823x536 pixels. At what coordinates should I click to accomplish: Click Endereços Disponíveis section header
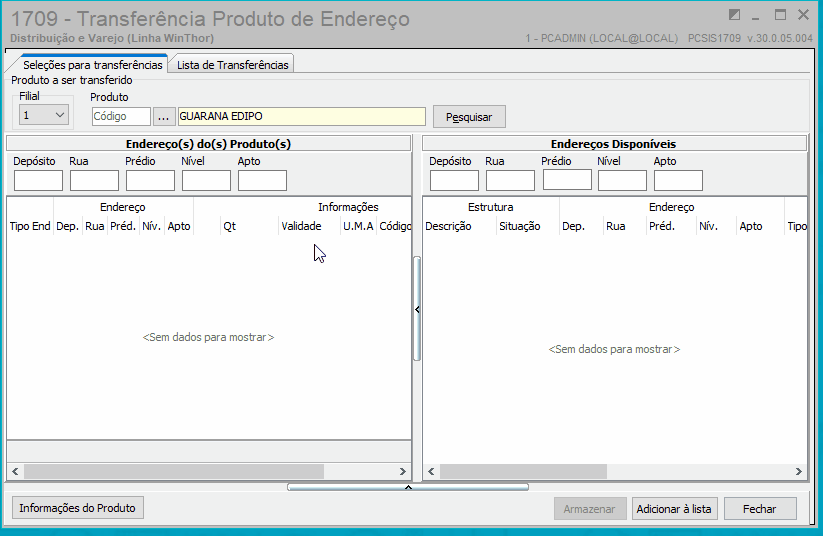click(614, 144)
